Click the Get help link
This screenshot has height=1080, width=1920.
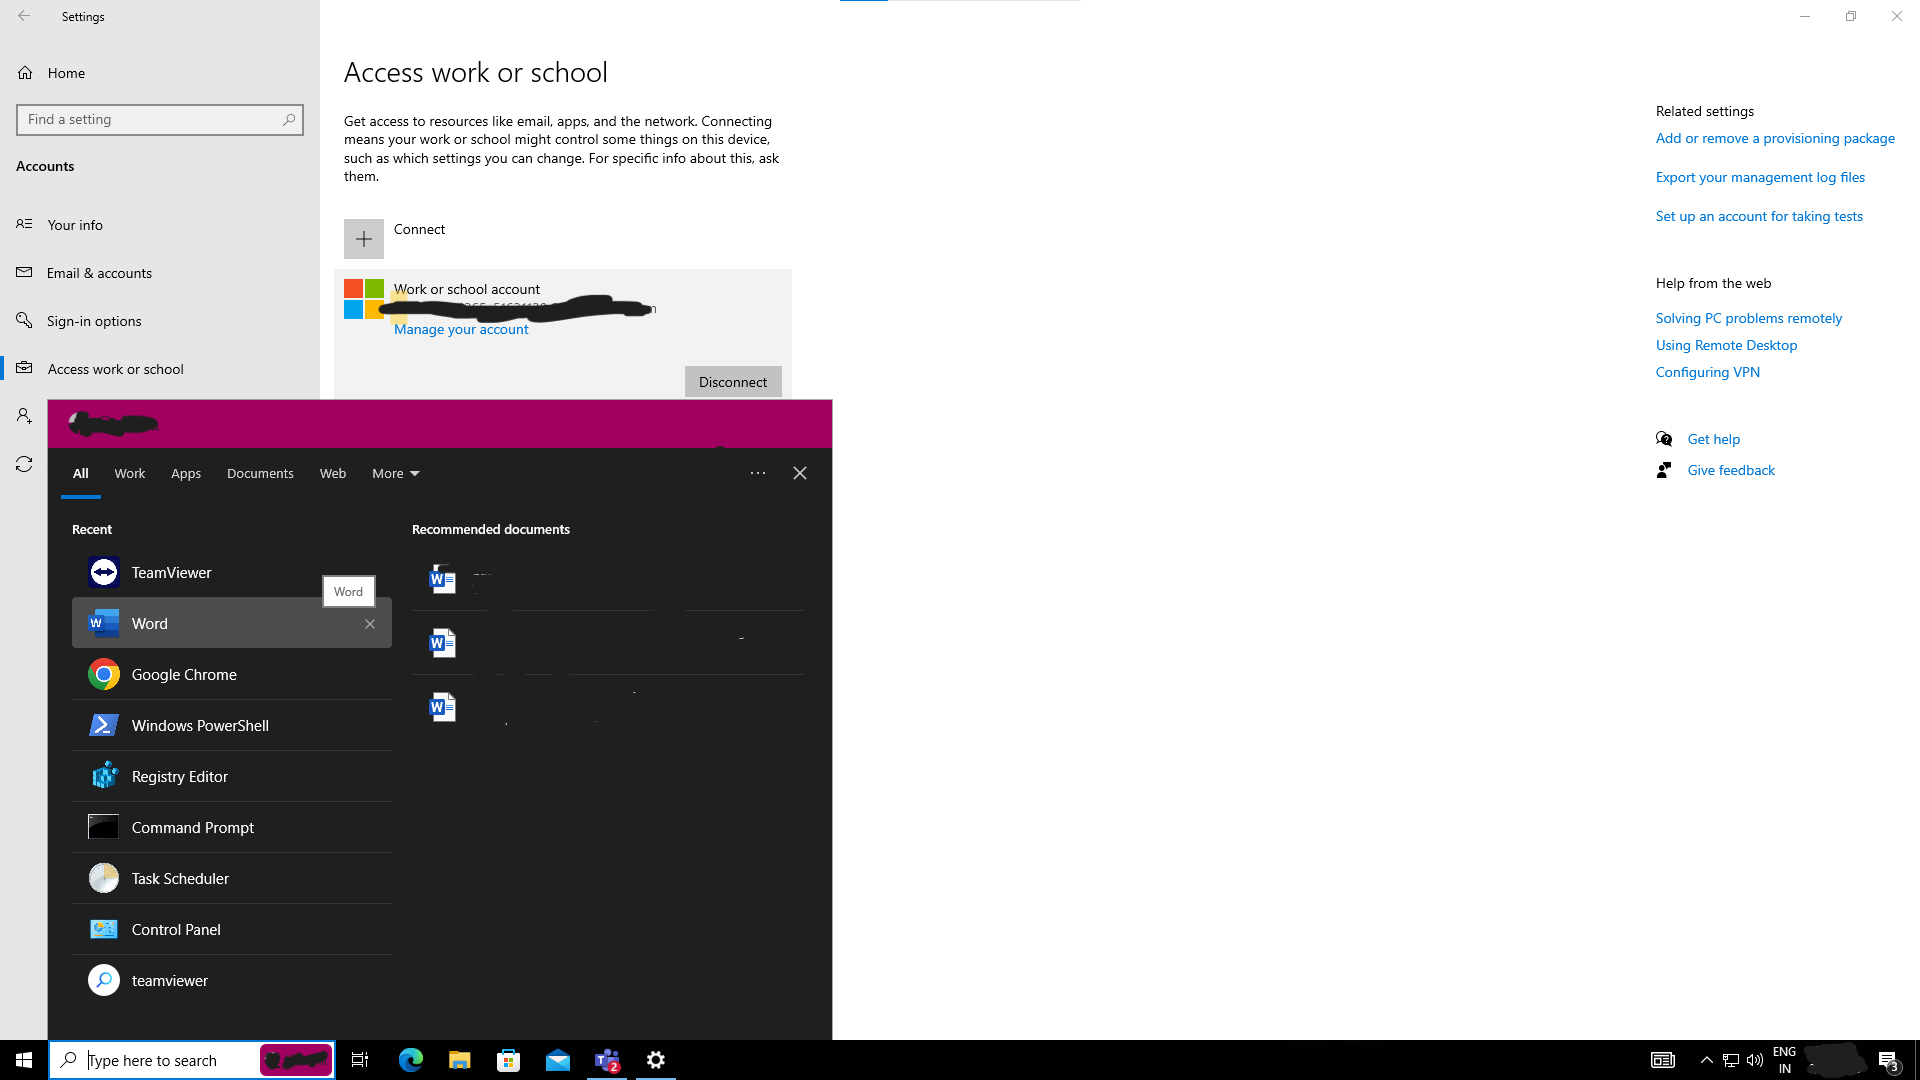[1713, 439]
